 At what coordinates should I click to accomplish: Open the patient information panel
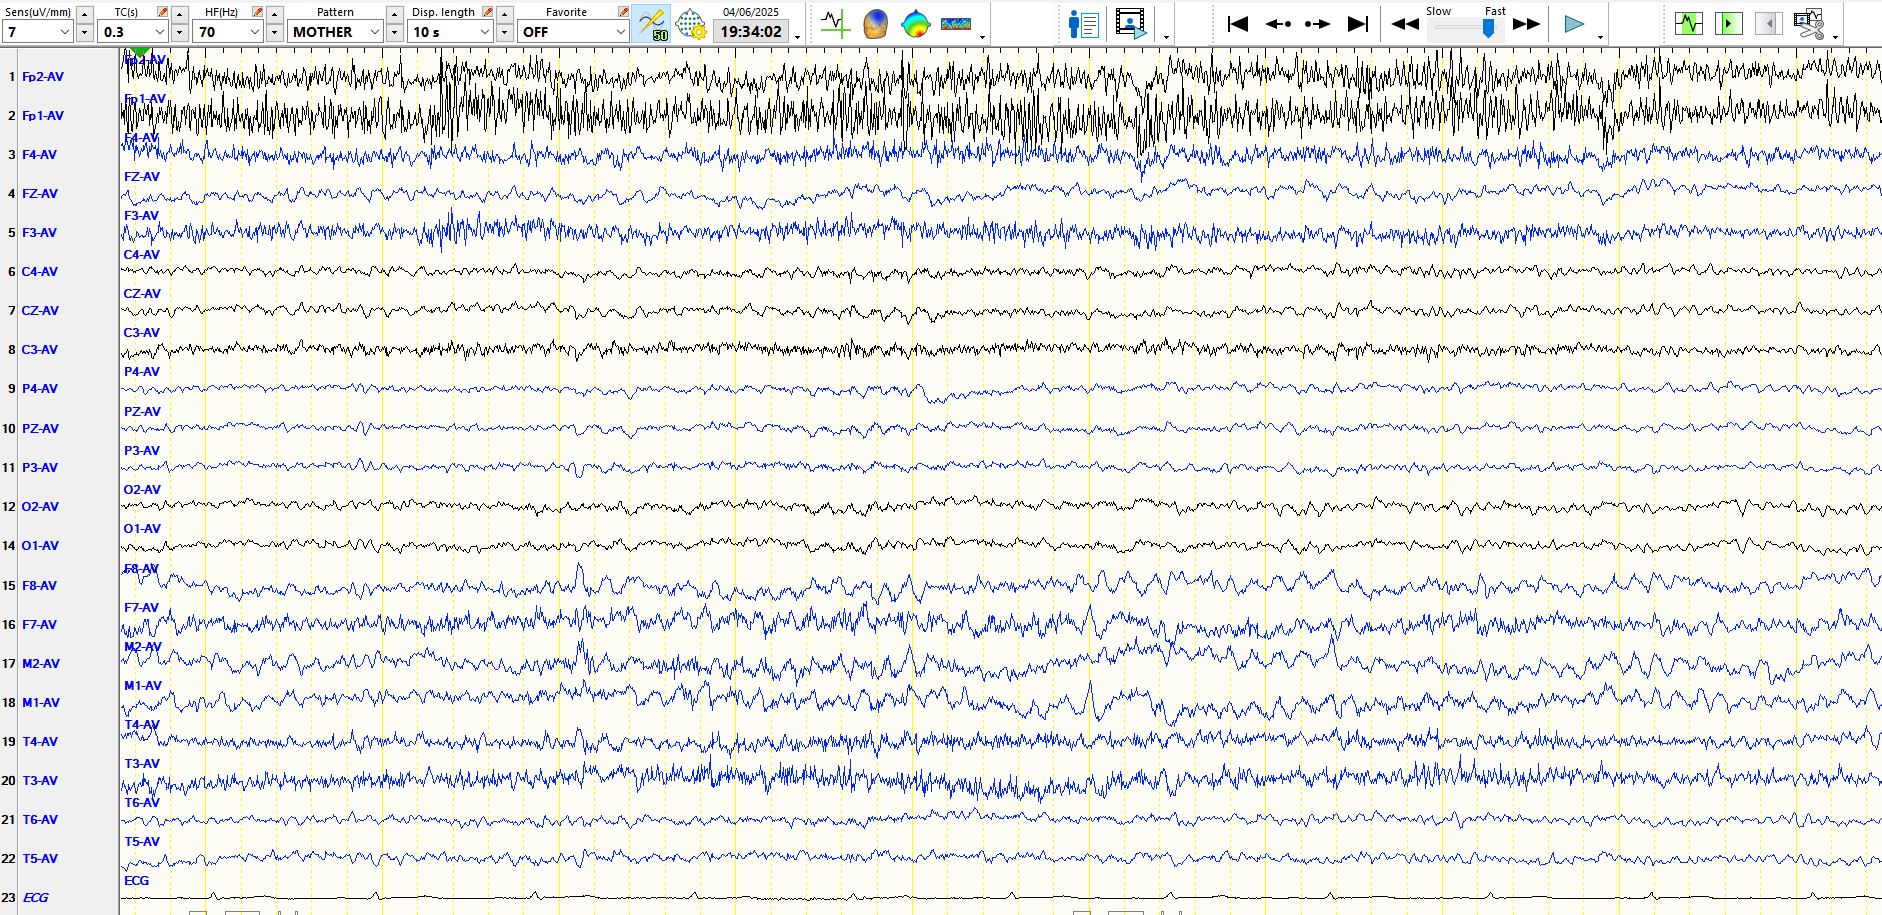tap(1083, 24)
